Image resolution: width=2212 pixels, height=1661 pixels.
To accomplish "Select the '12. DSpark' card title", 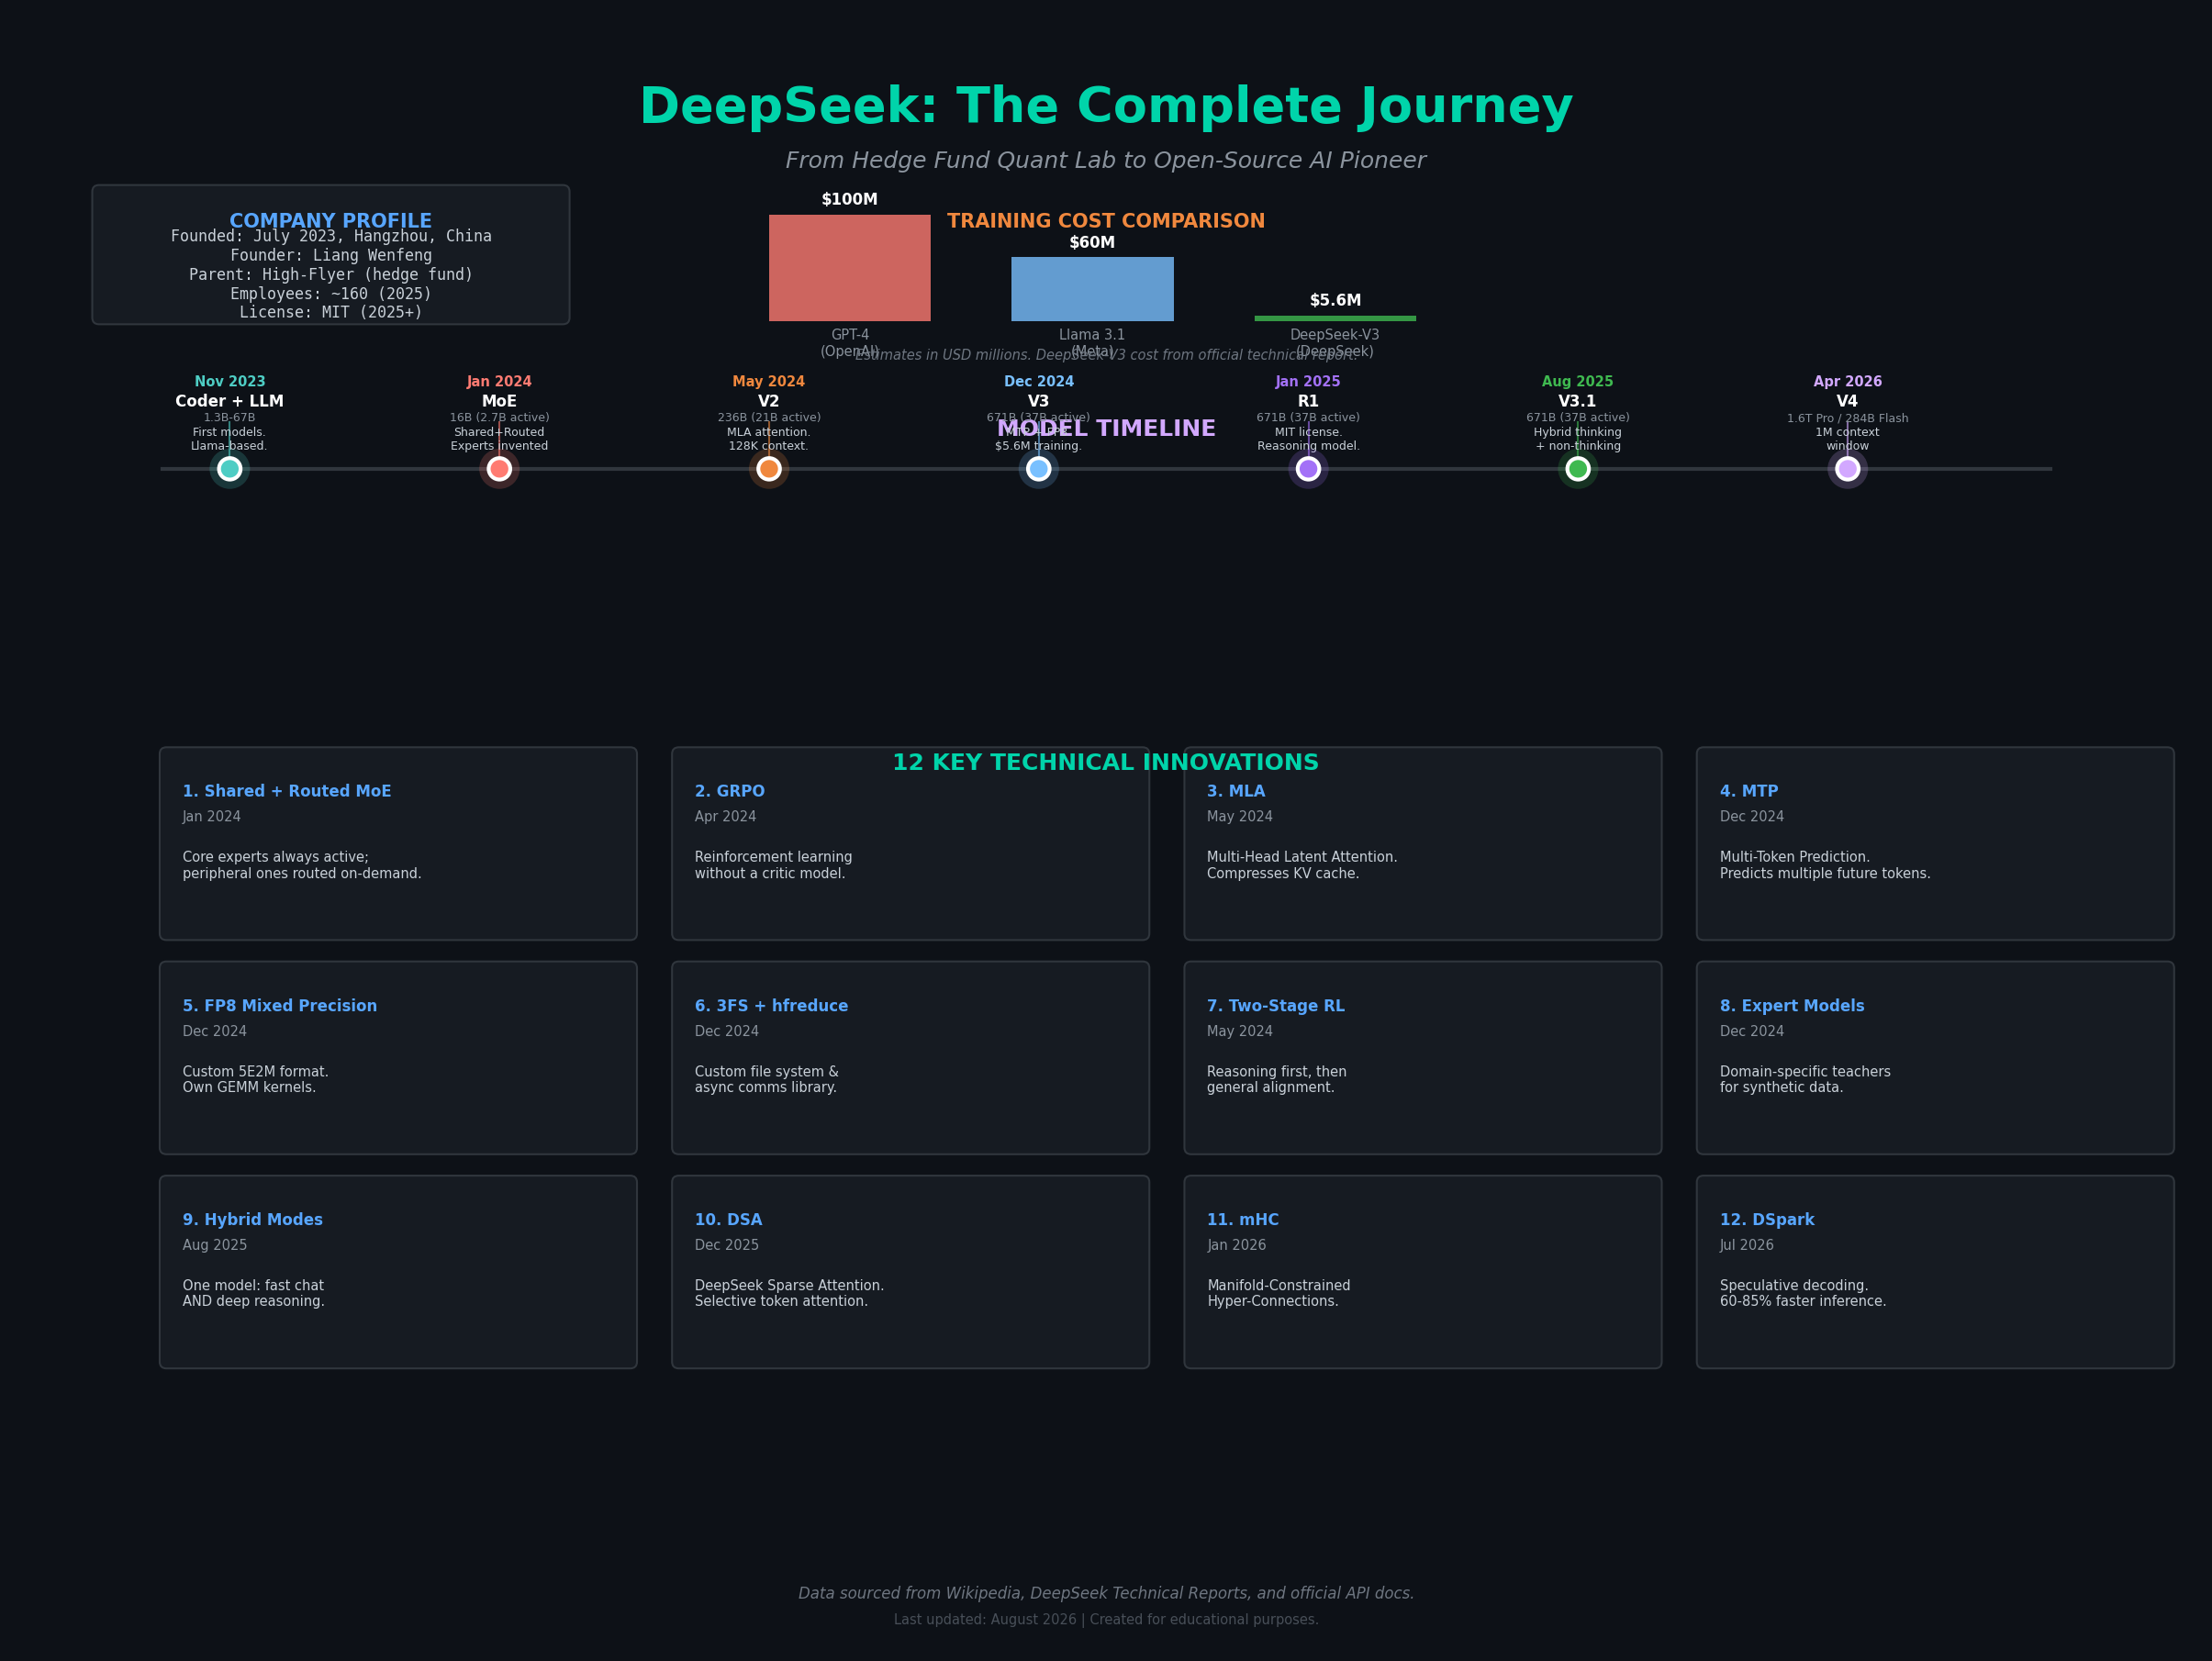I will click(1767, 1220).
